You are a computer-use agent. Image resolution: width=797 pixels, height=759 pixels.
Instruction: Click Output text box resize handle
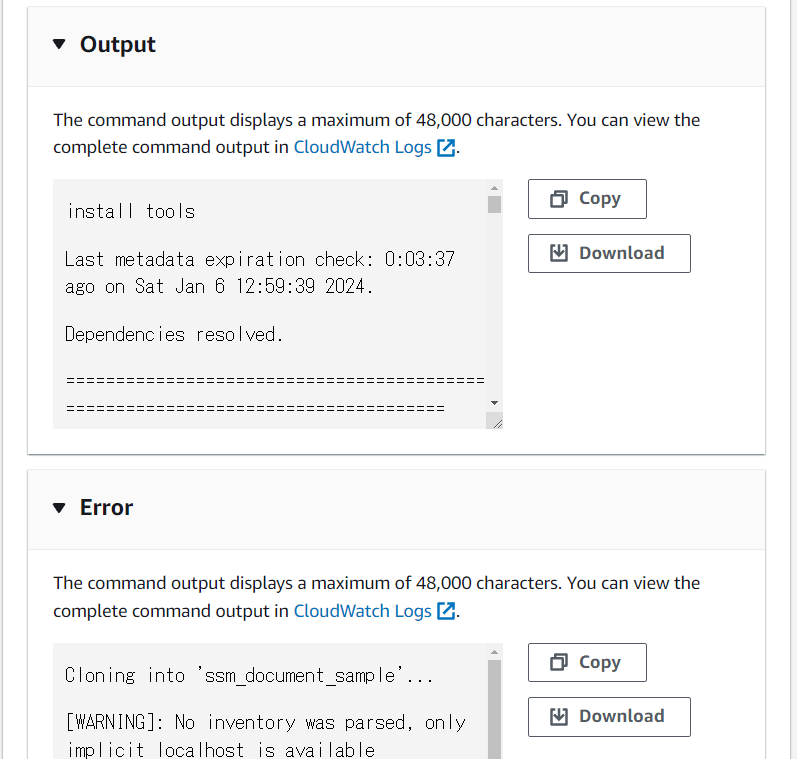(494, 421)
